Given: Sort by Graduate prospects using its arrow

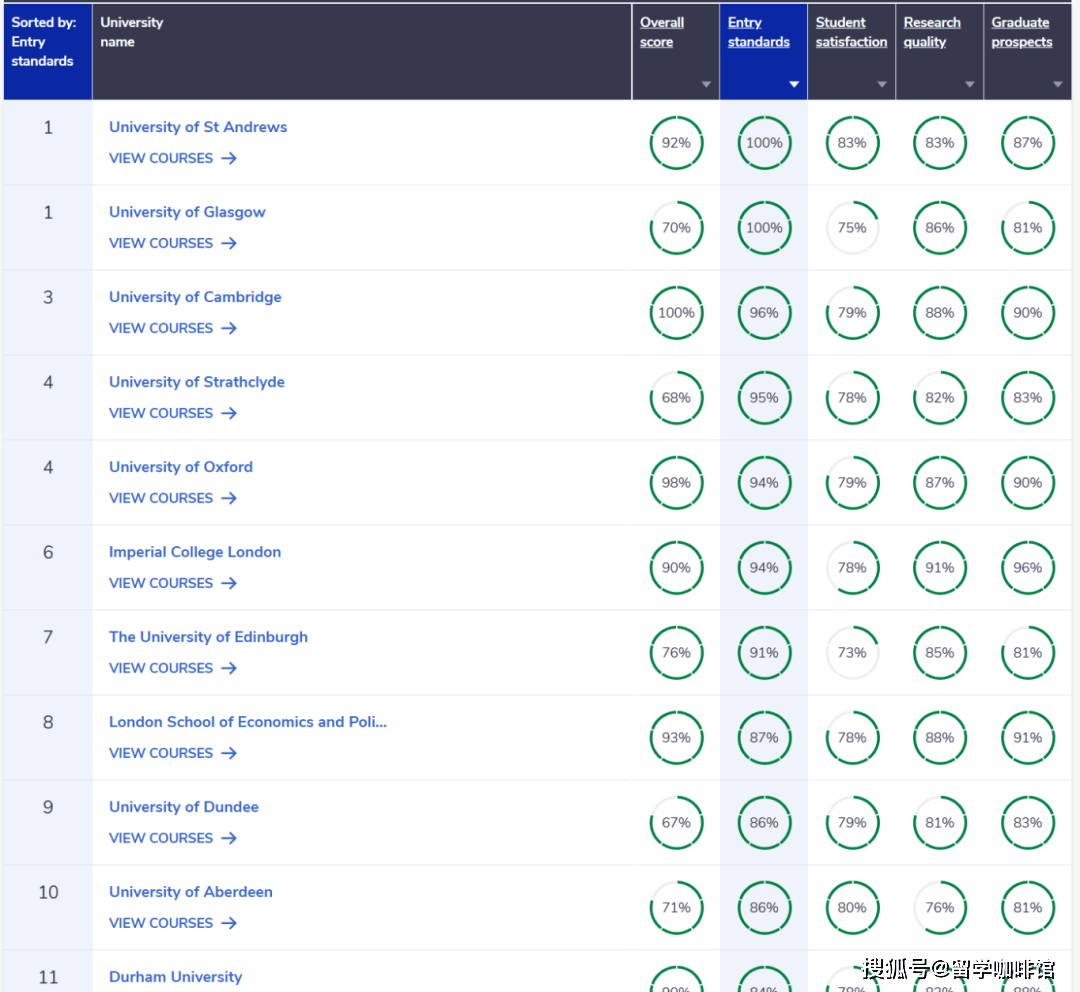Looking at the screenshot, I should [x=1057, y=84].
